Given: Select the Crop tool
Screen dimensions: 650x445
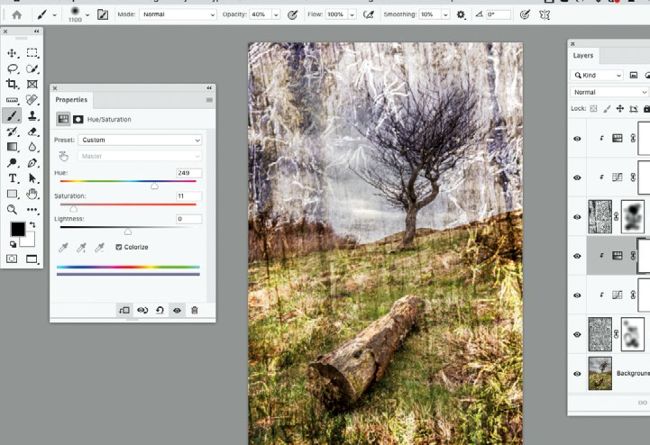Looking at the screenshot, I should click(x=12, y=85).
